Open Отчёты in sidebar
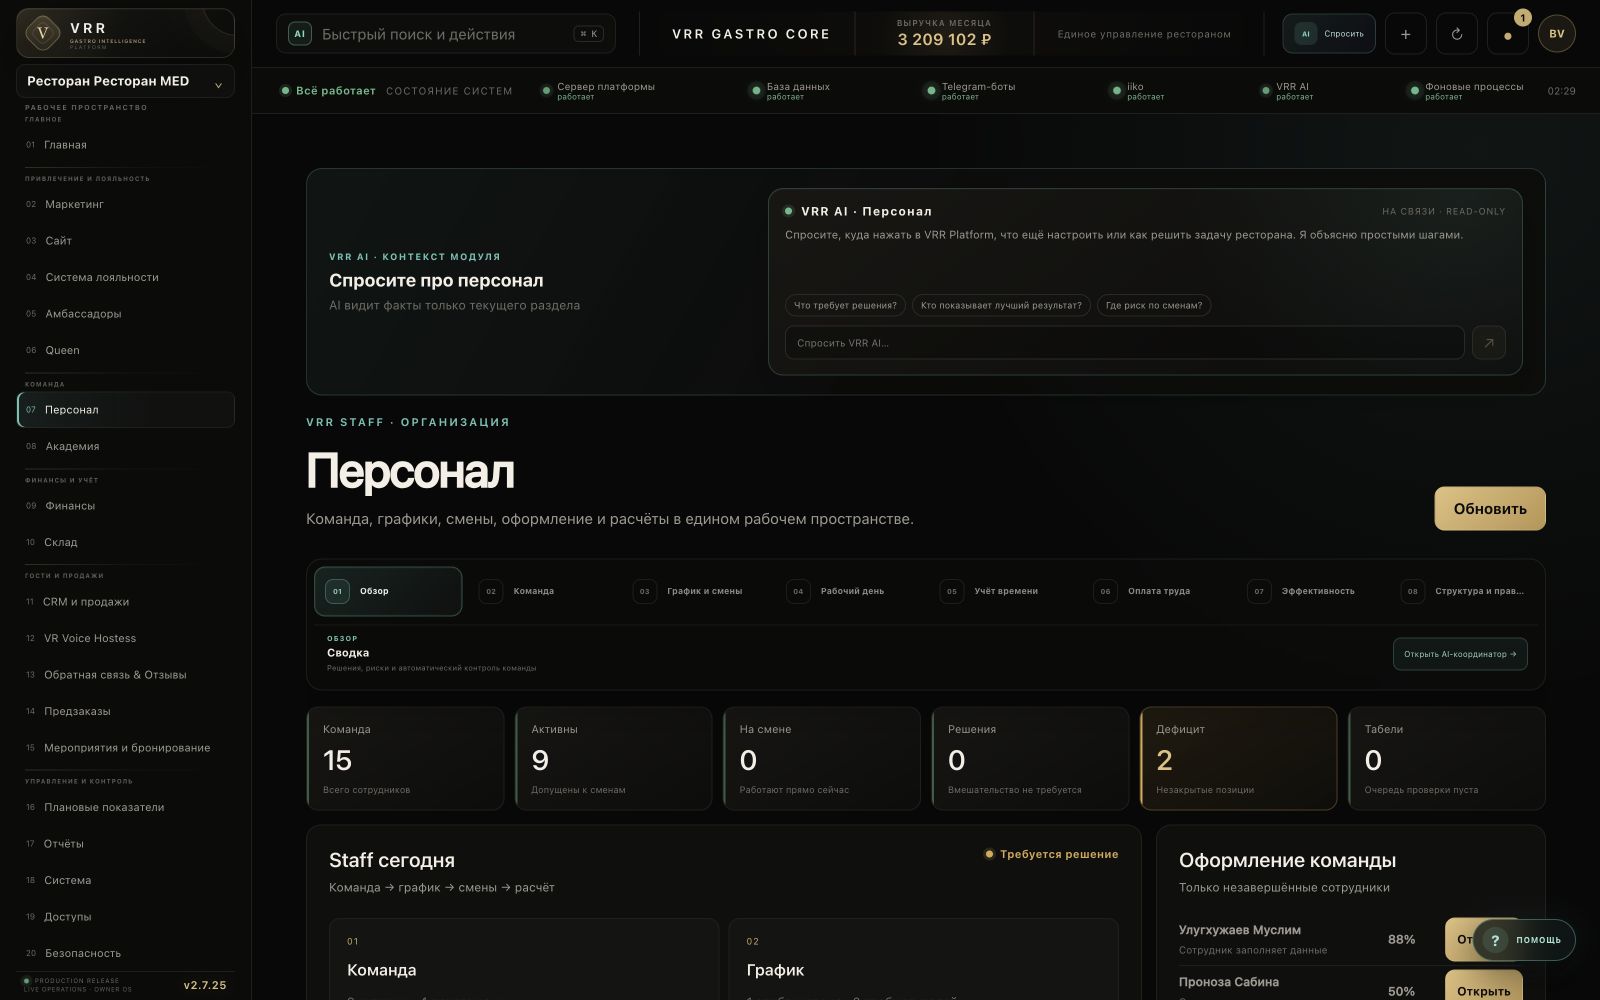This screenshot has width=1600, height=1000. click(126, 844)
